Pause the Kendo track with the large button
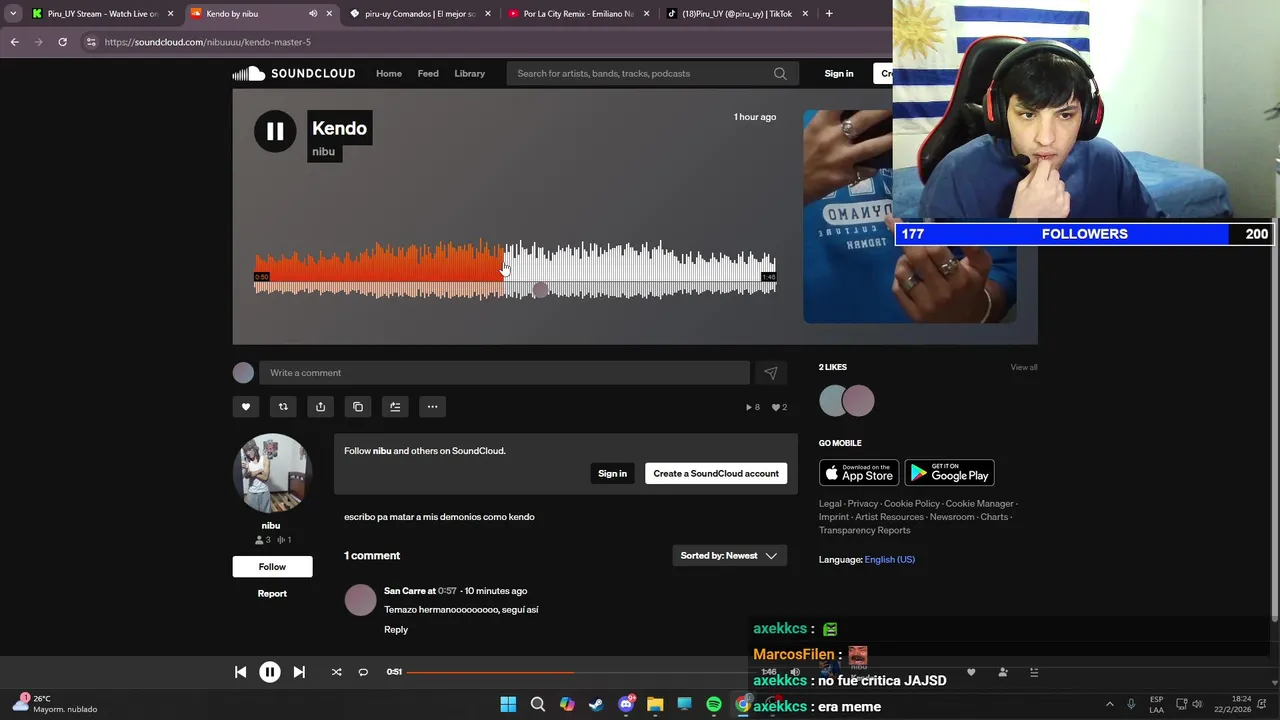The width and height of the screenshot is (1280, 720). [x=275, y=131]
